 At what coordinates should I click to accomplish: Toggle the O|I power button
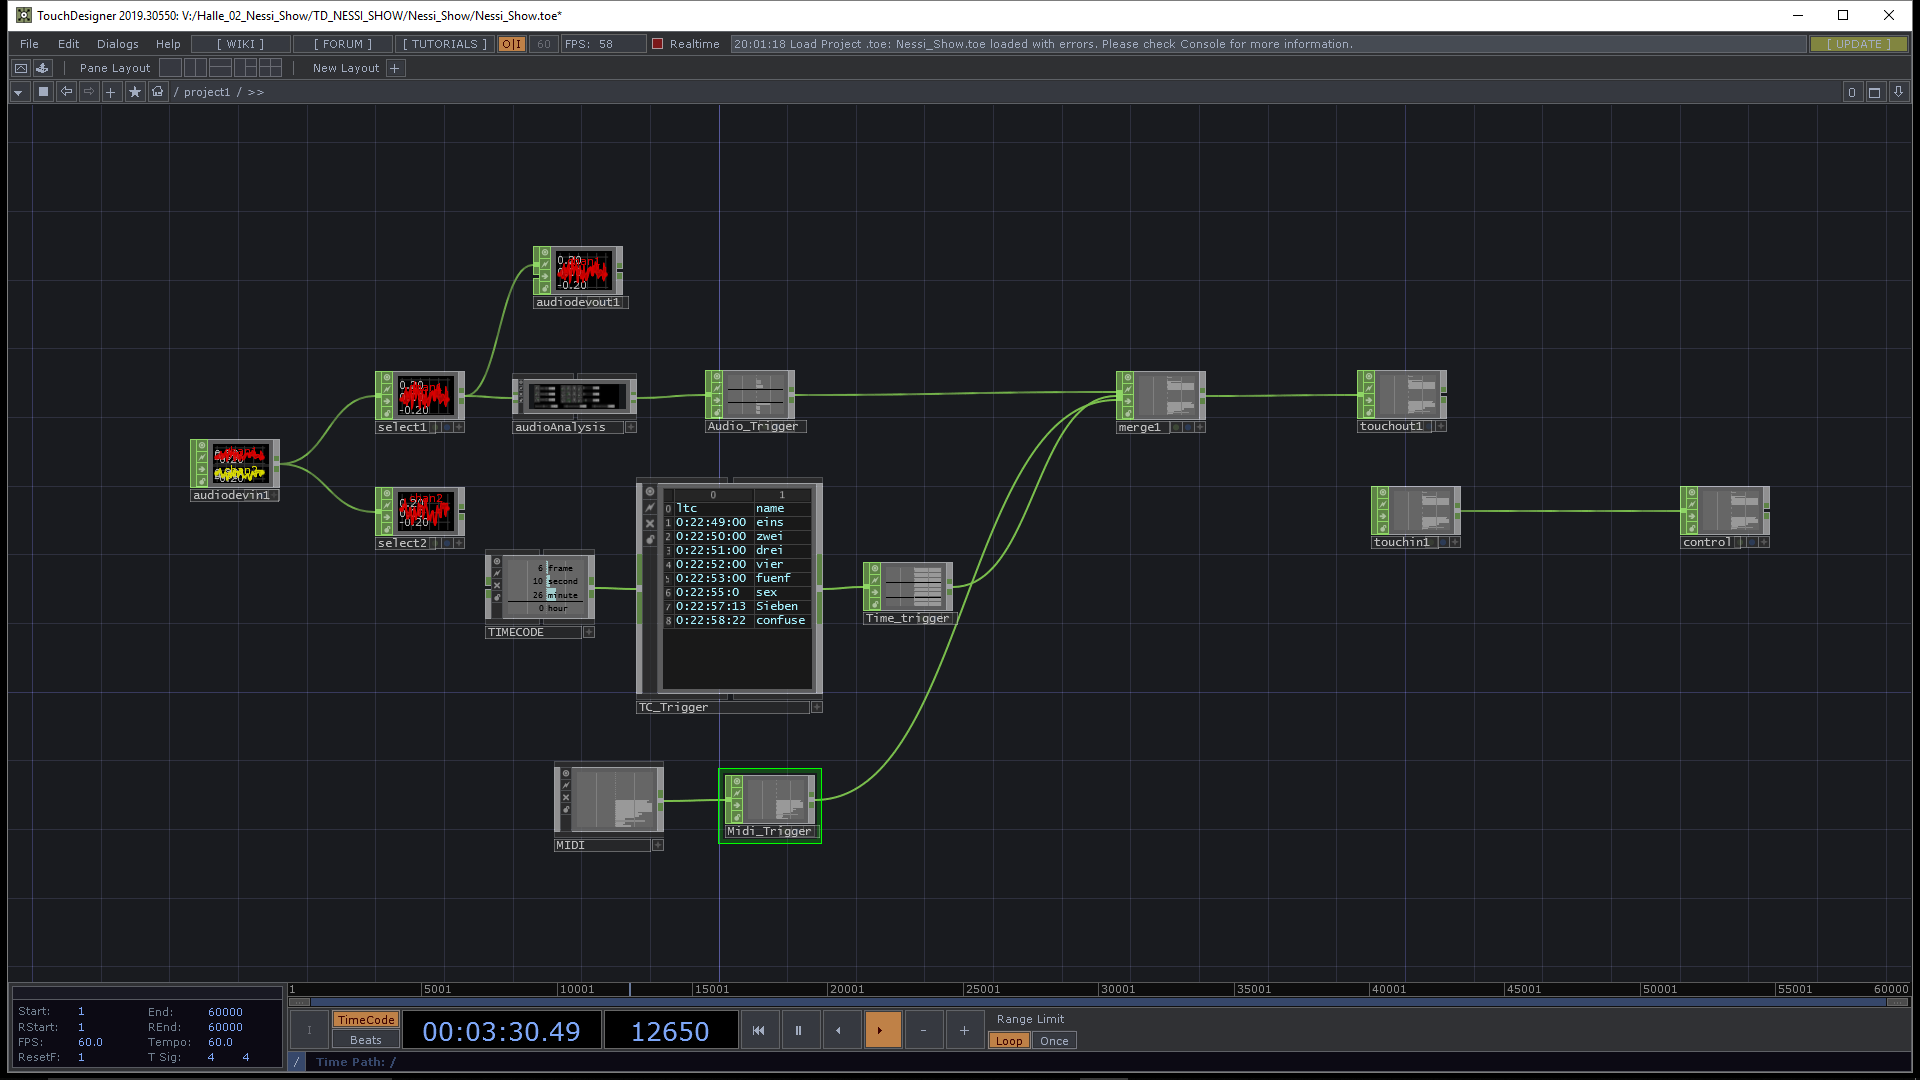[x=512, y=44]
